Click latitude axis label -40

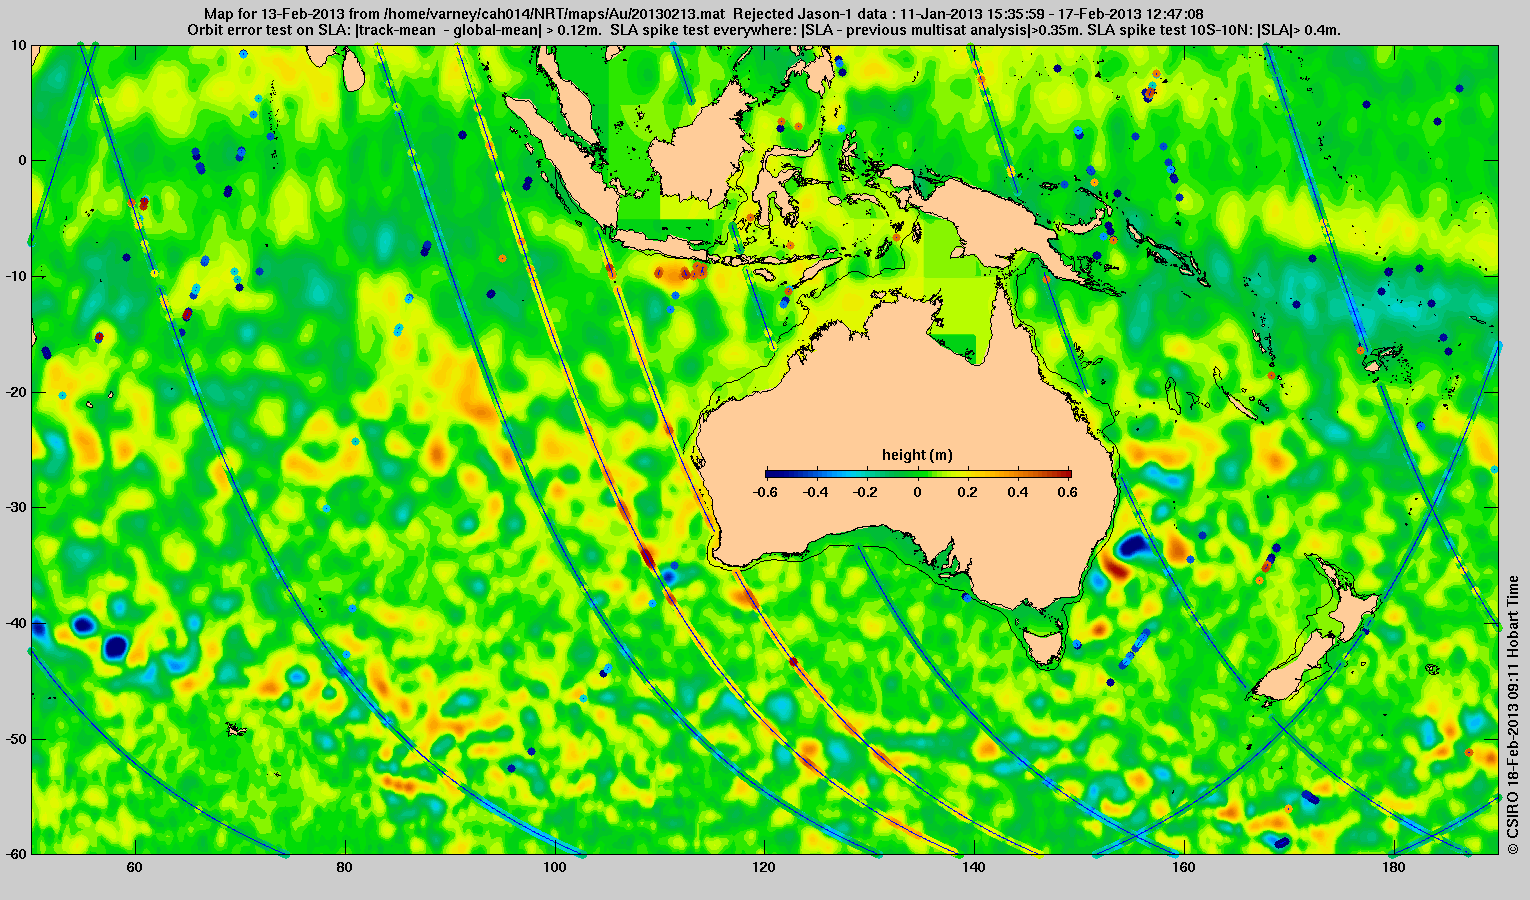point(17,623)
